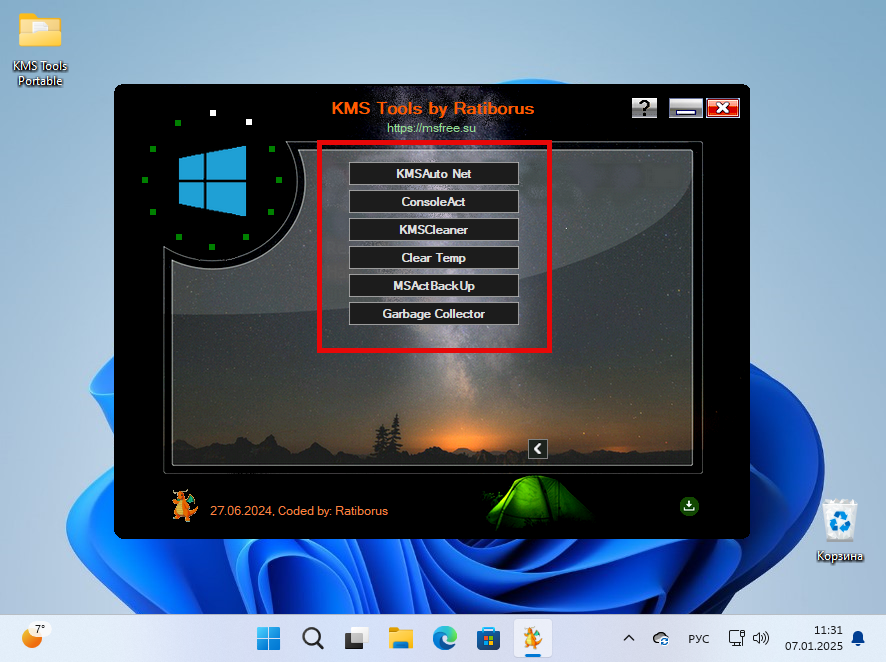Switch the РУС input language indicator

point(698,638)
